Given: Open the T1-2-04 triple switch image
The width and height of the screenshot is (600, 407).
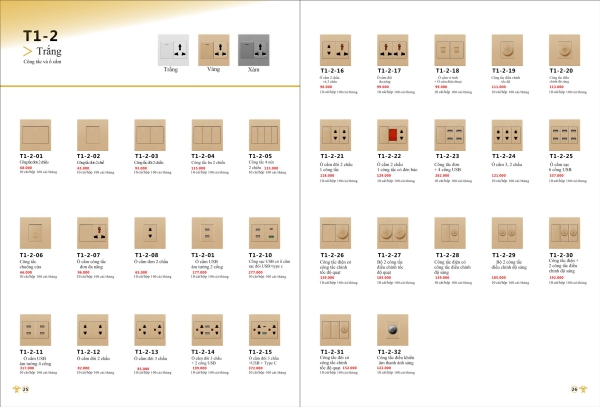Looking at the screenshot, I should 207,135.
